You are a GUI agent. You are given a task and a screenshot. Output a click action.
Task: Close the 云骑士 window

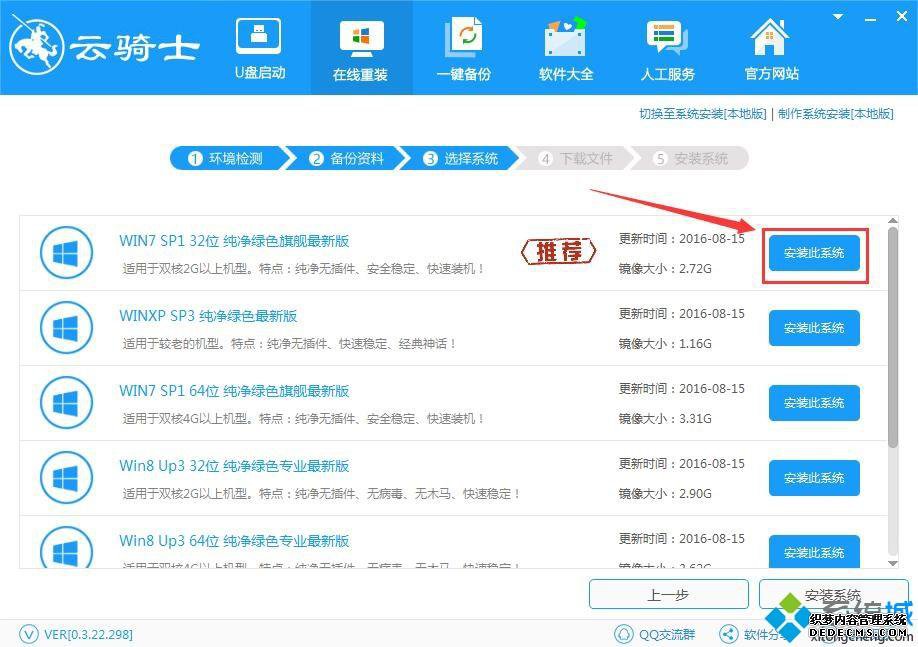pos(902,17)
